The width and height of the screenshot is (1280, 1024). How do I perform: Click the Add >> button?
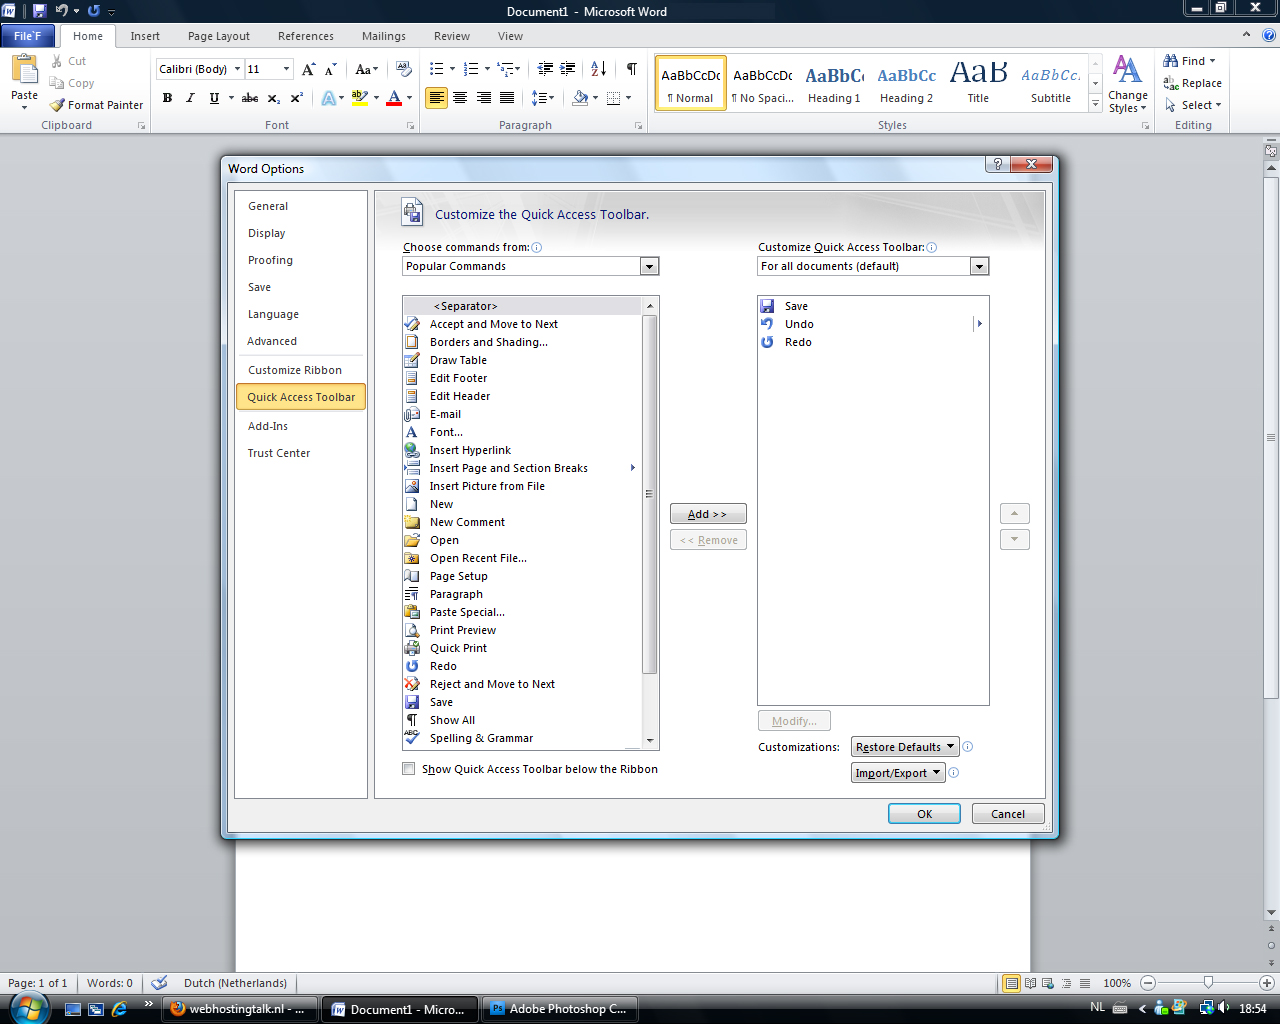point(708,514)
